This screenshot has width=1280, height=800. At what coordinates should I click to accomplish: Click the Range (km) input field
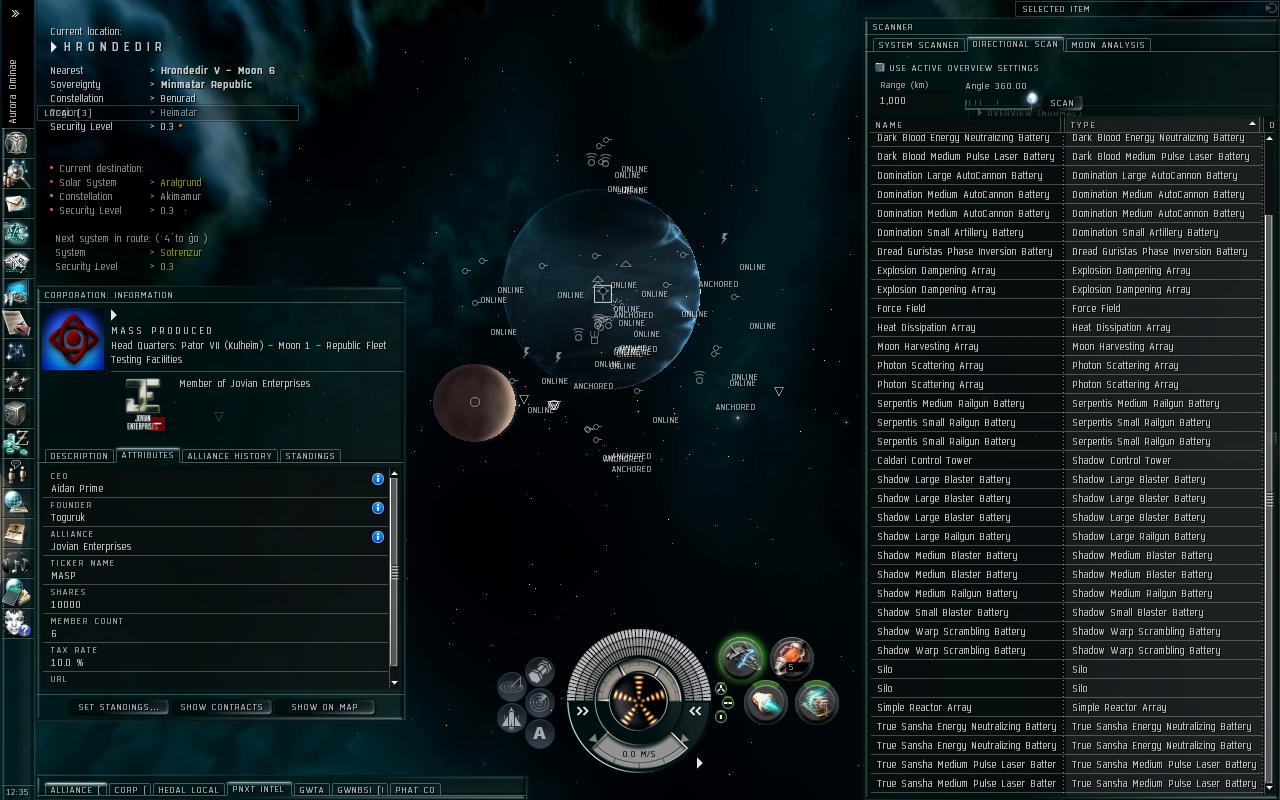(915, 101)
